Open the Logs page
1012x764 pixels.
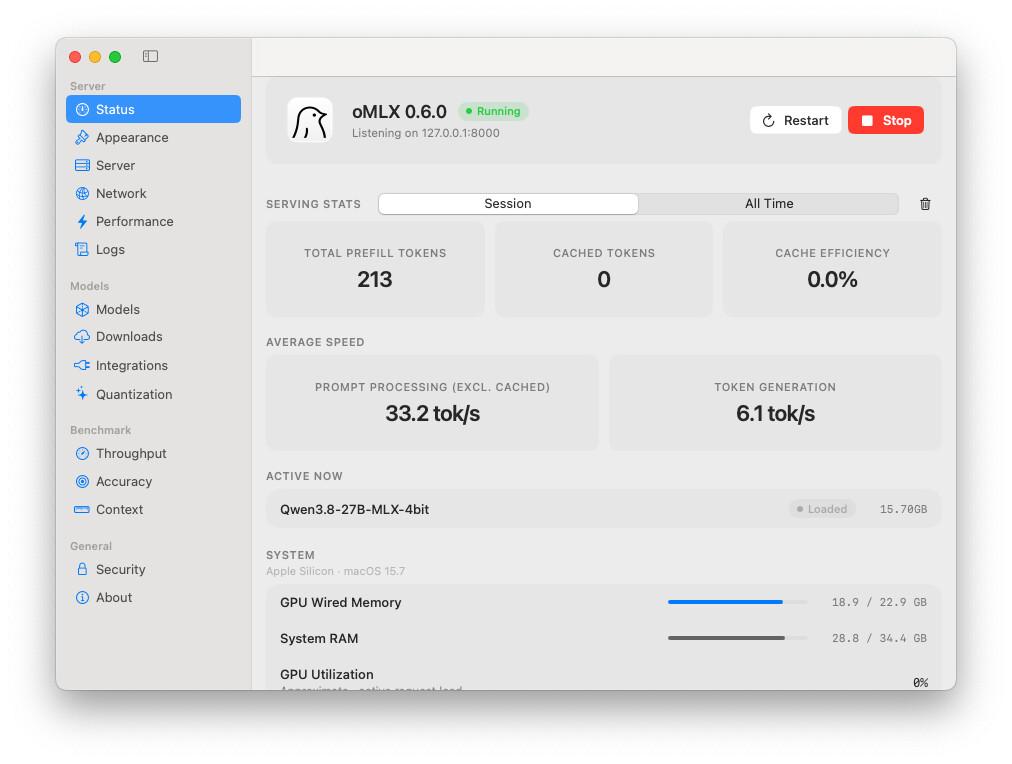pos(154,249)
